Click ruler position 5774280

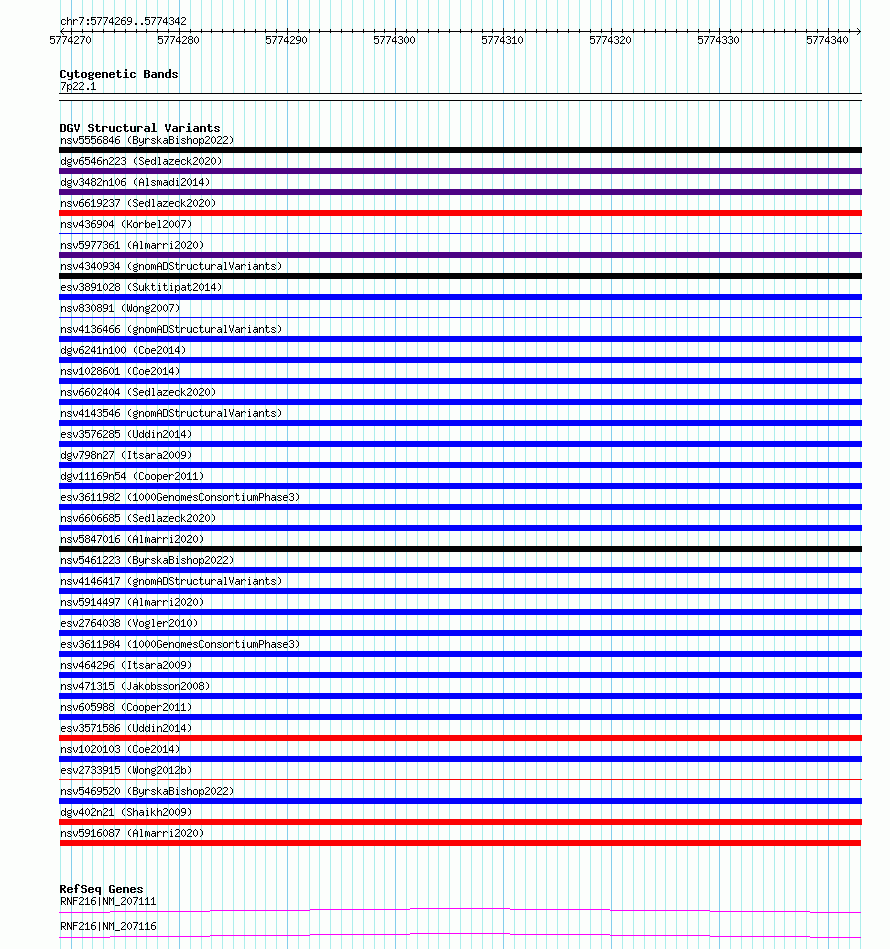pyautogui.click(x=178, y=40)
